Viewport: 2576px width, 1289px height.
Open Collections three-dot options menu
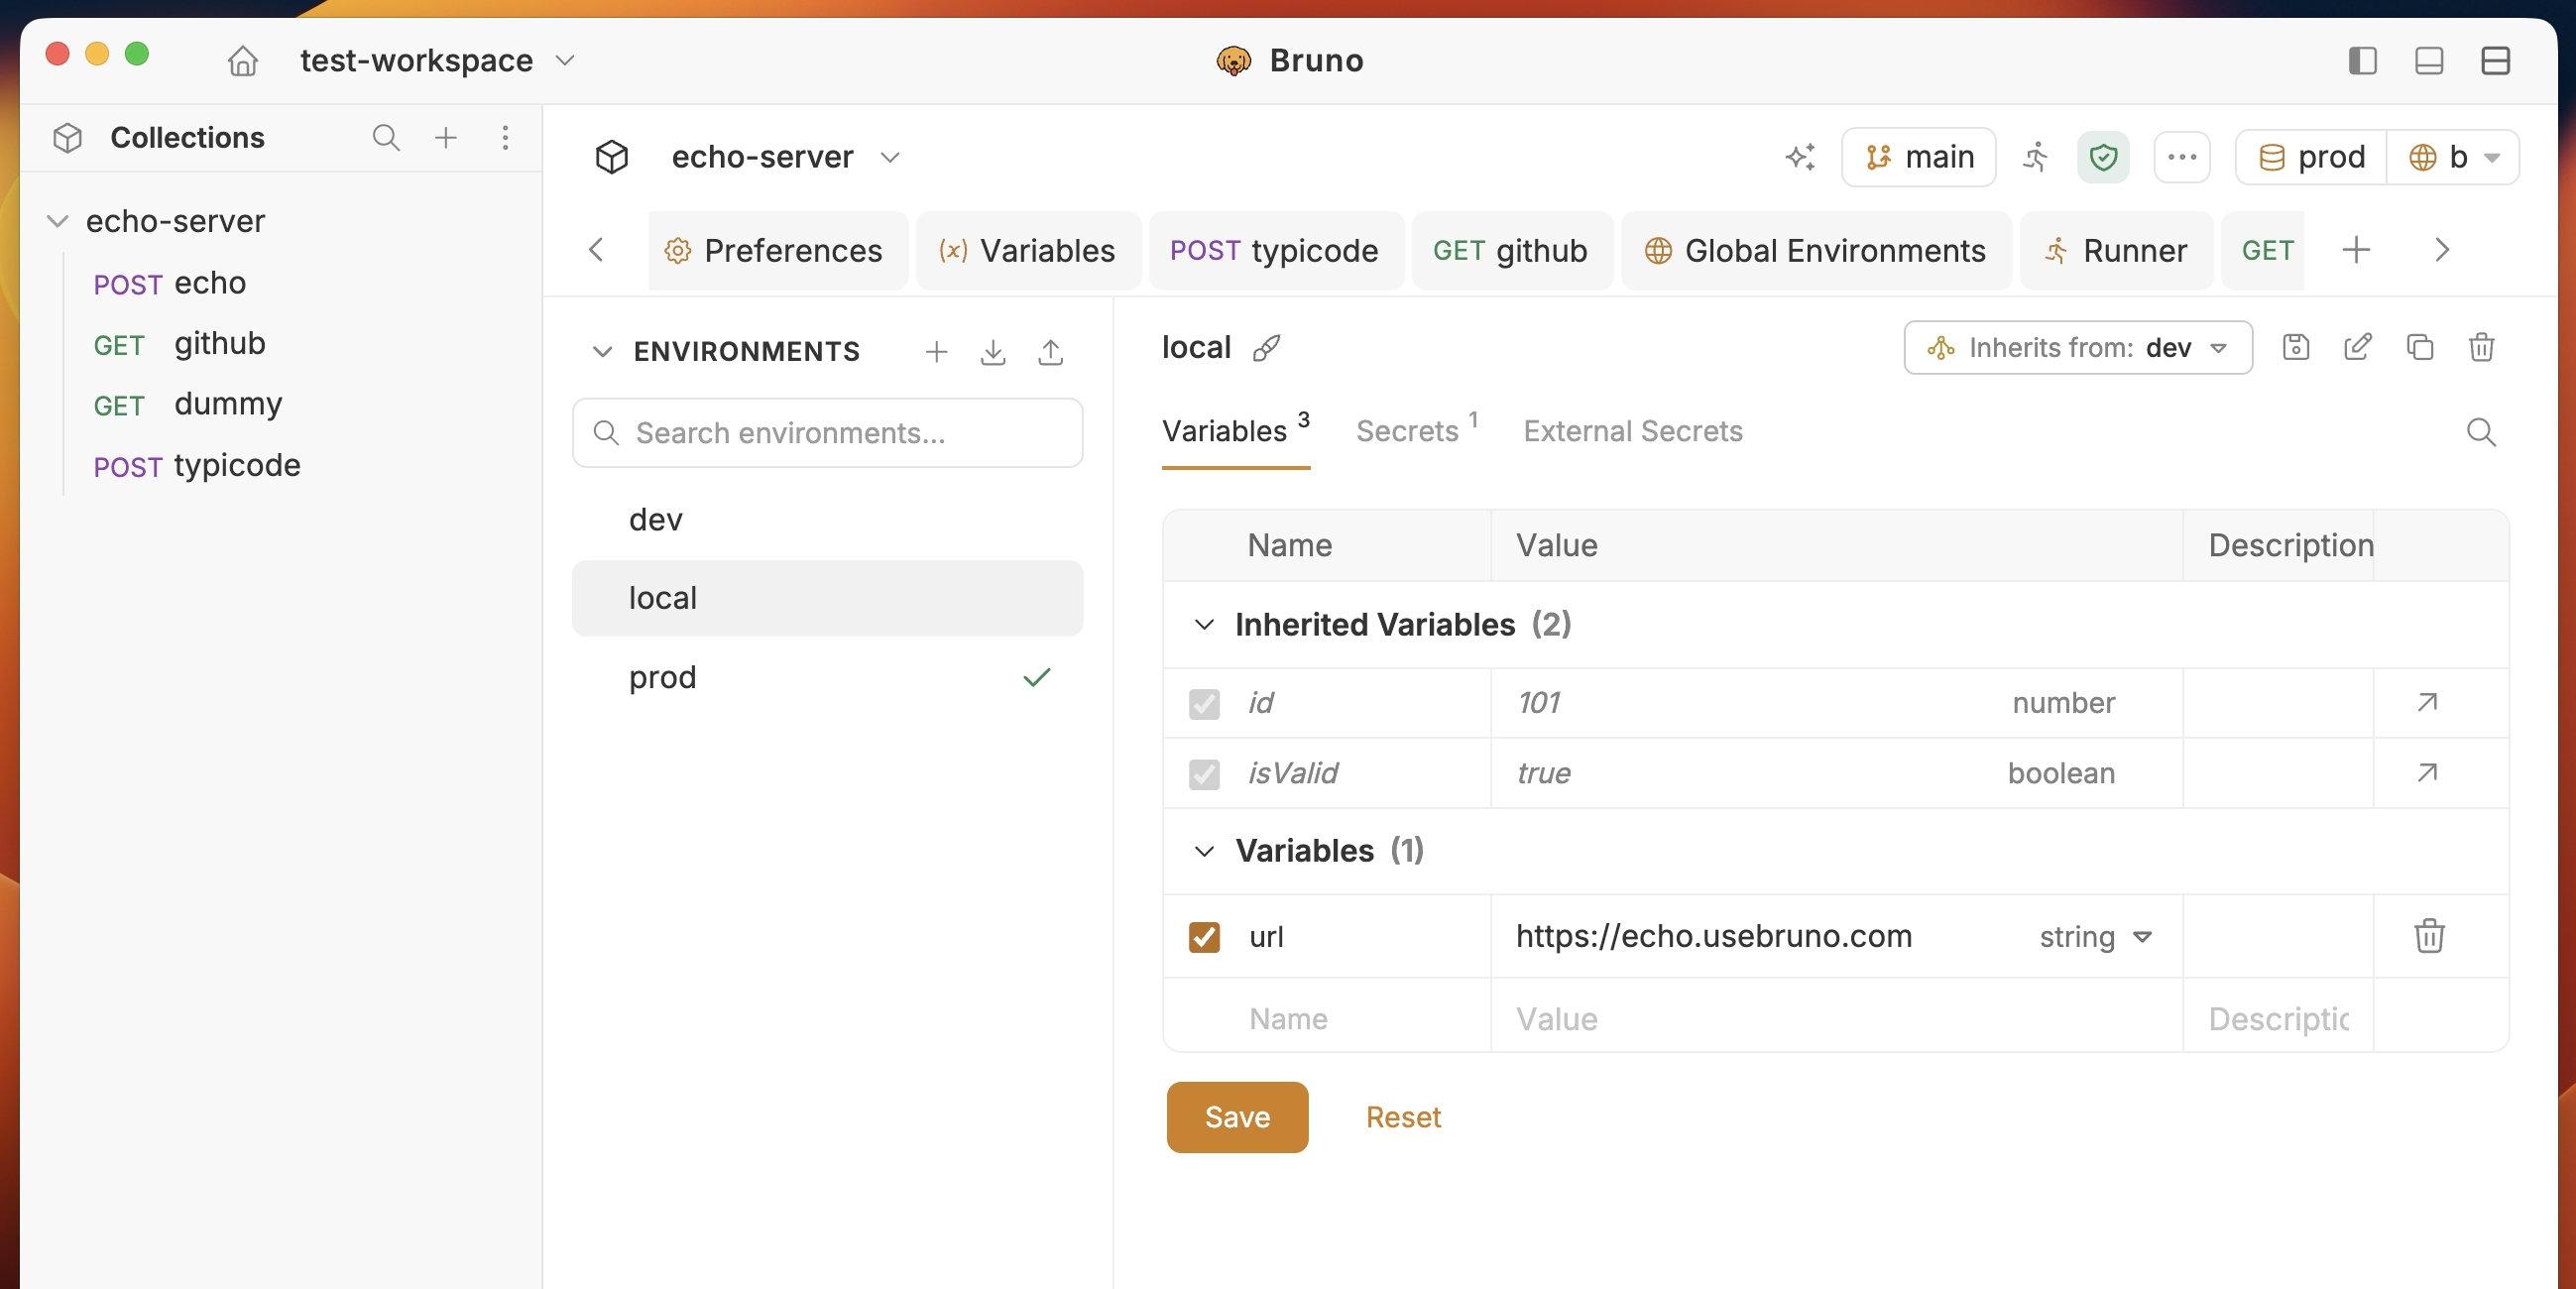point(506,137)
